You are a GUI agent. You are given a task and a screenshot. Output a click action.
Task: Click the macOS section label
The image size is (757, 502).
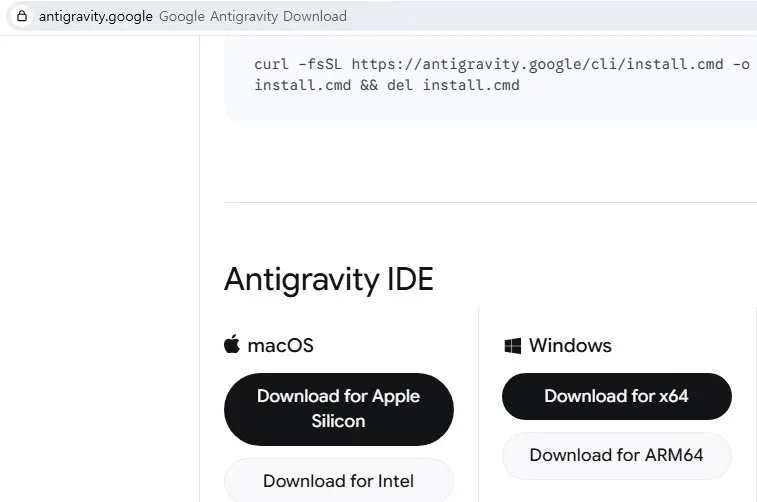pos(280,346)
